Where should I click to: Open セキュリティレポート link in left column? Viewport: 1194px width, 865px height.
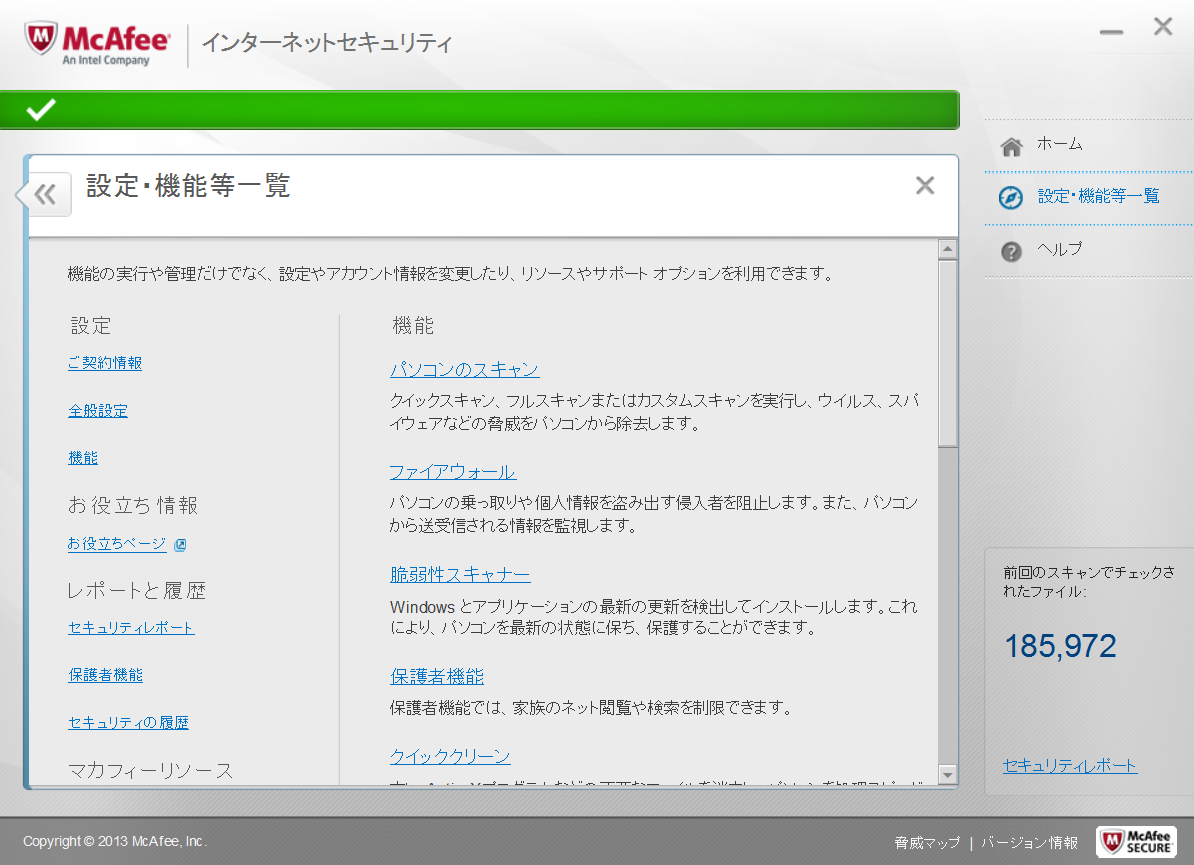coord(131,627)
